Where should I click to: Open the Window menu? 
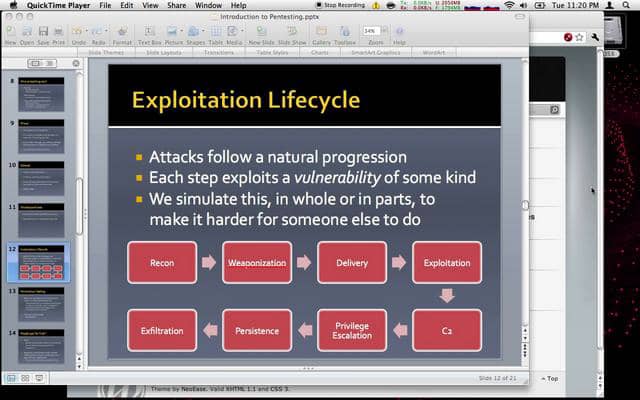pyautogui.click(x=208, y=5)
